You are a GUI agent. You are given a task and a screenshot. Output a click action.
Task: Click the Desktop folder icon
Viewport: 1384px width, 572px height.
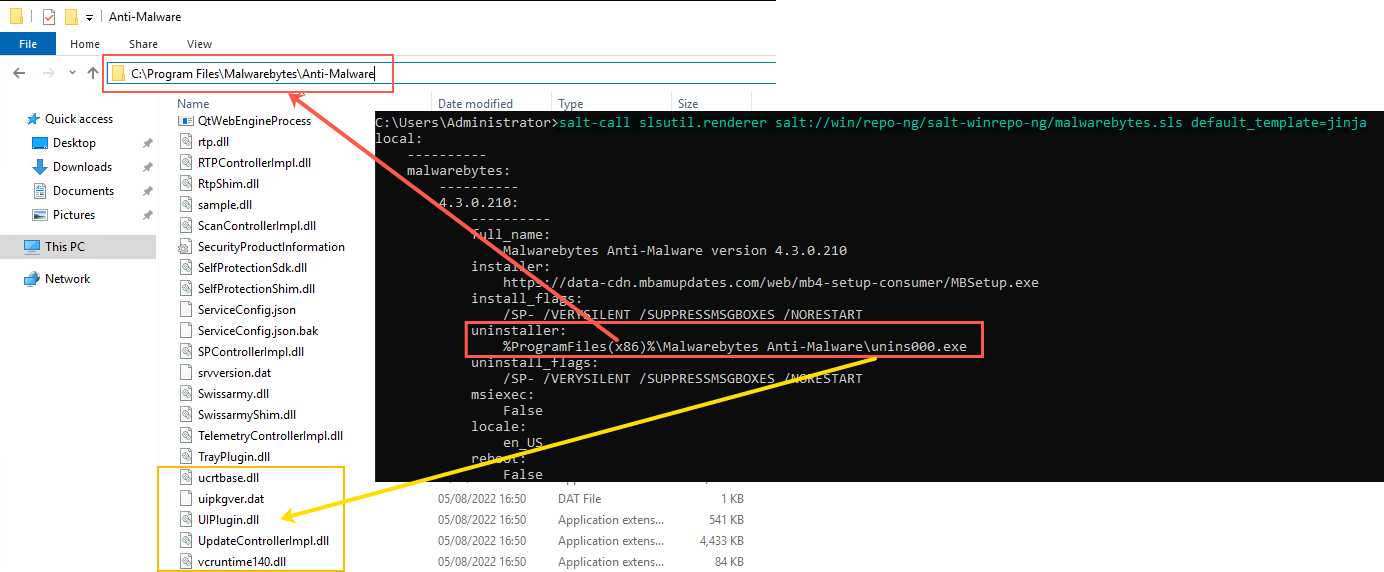(x=40, y=143)
